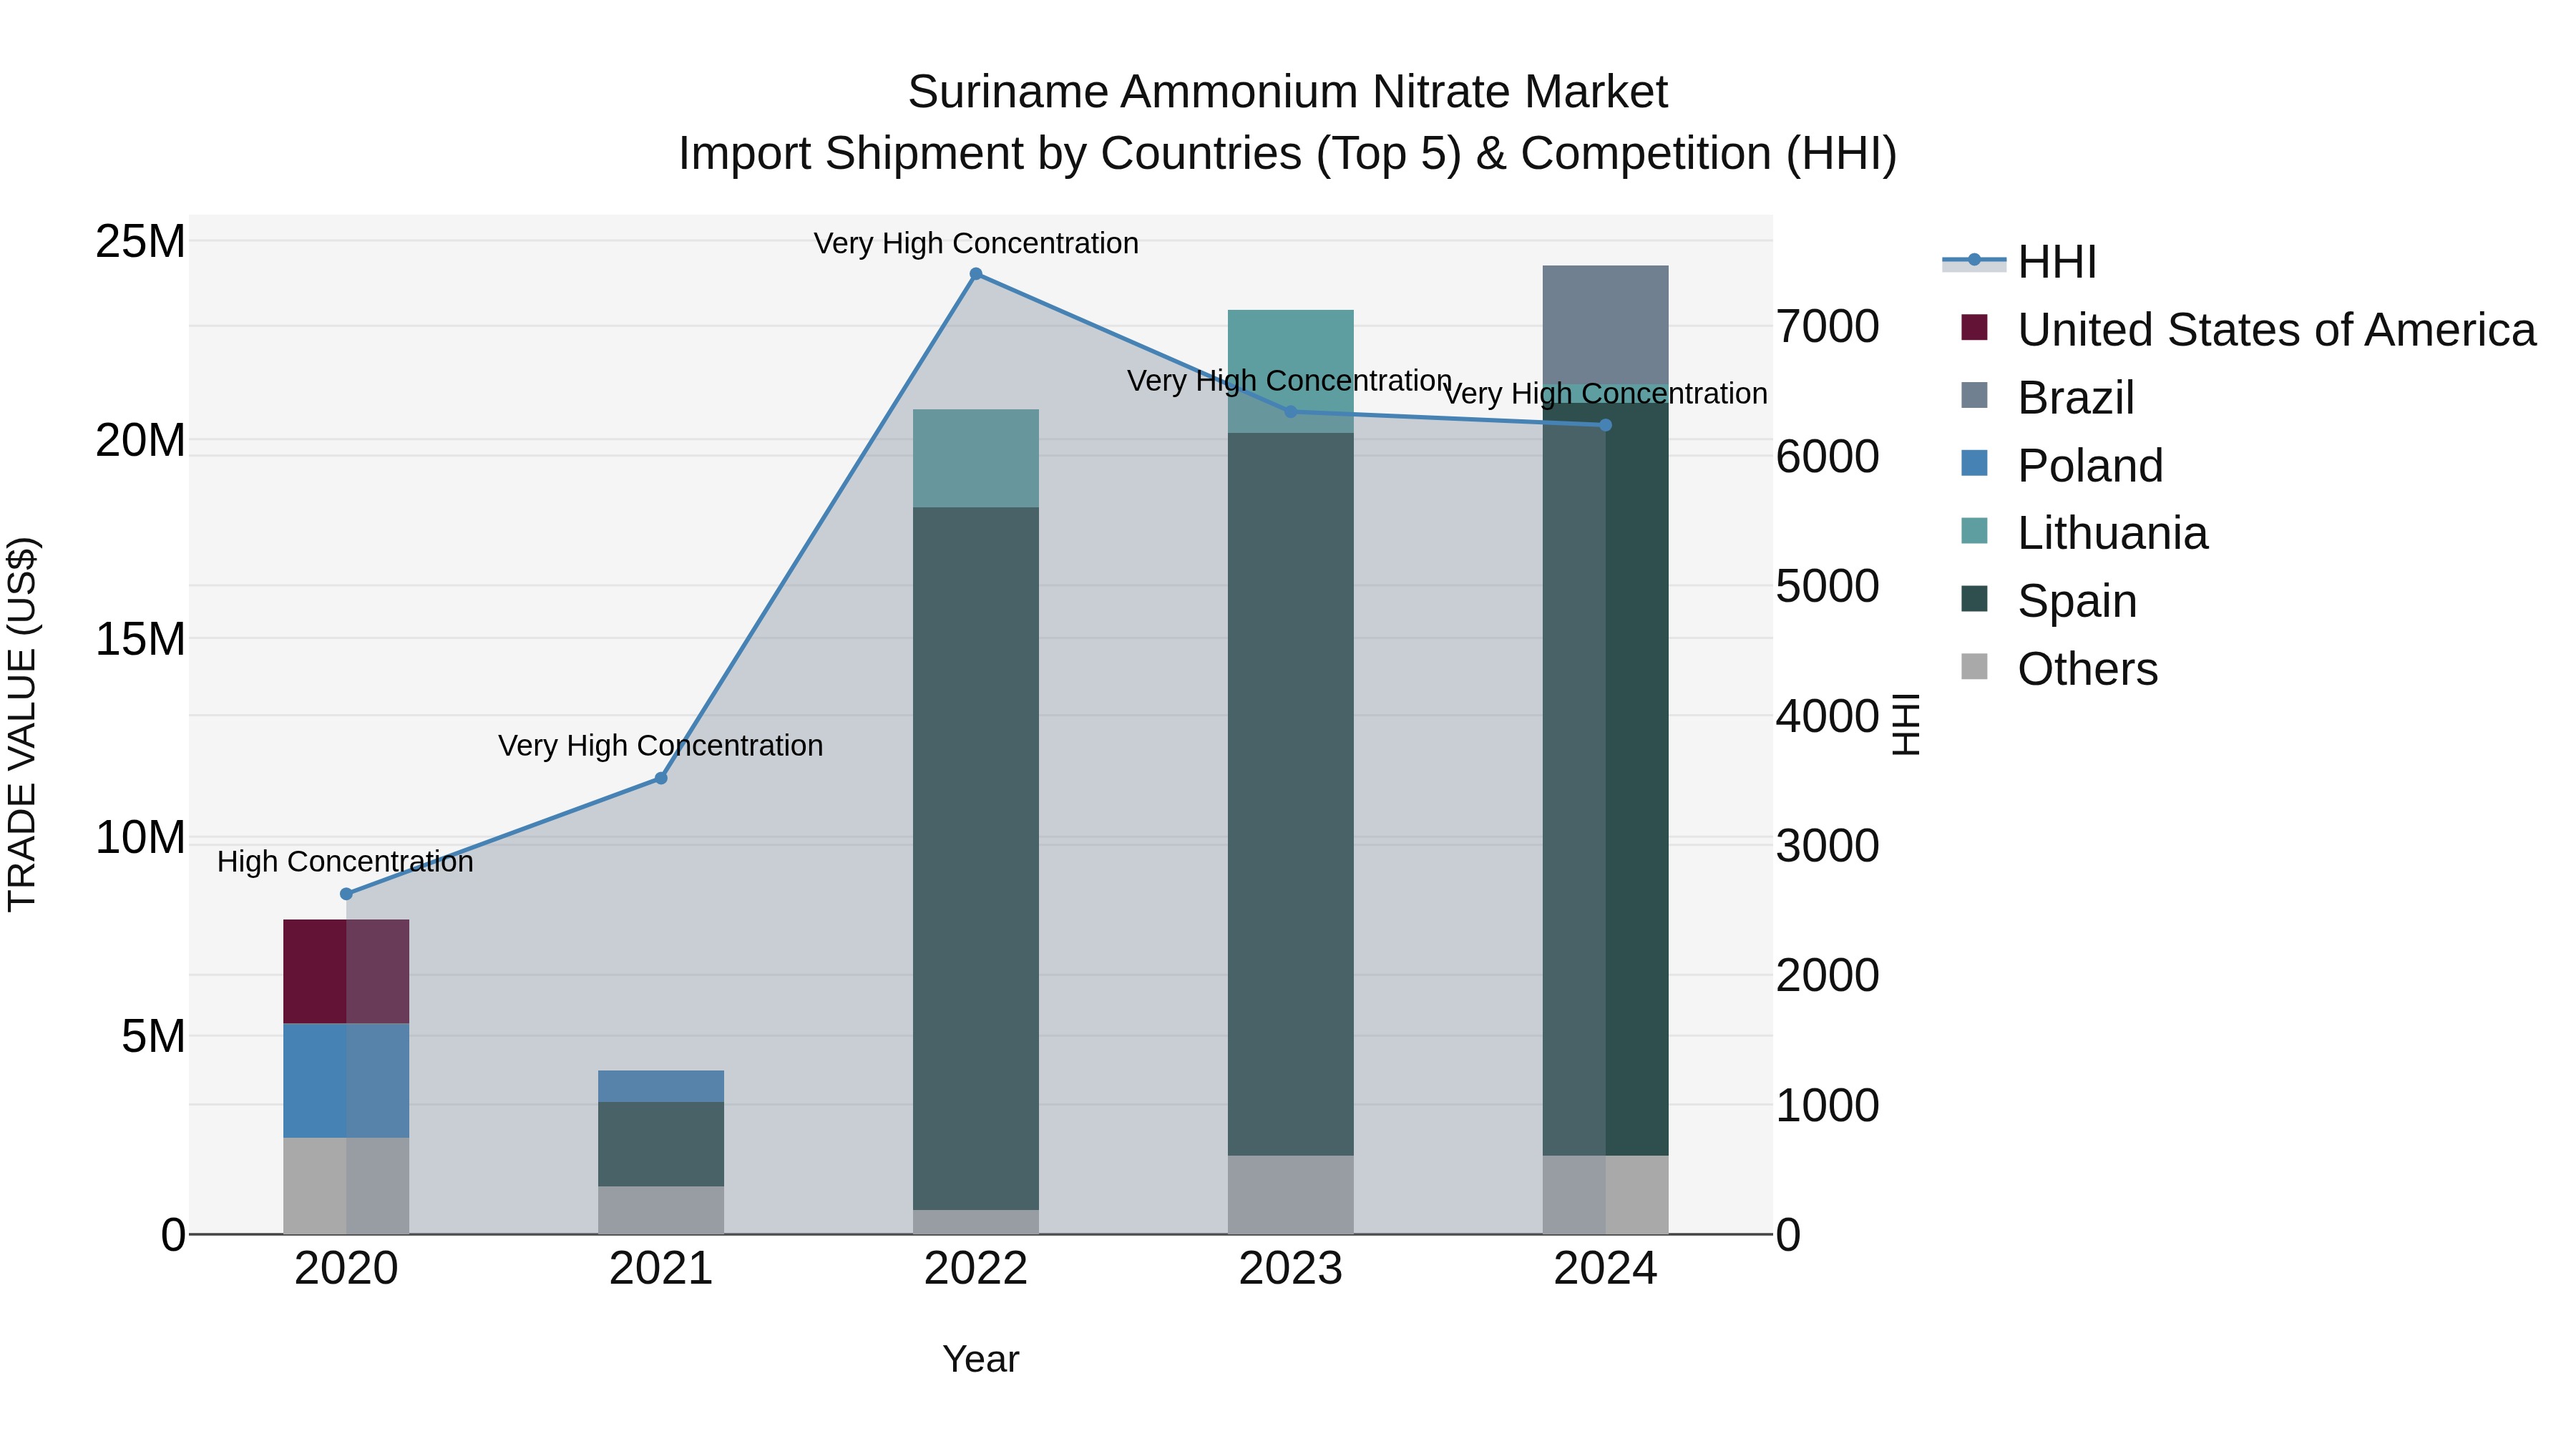The image size is (2576, 1449).
Task: Click the 2023 Spain bar segment
Action: (x=1291, y=794)
